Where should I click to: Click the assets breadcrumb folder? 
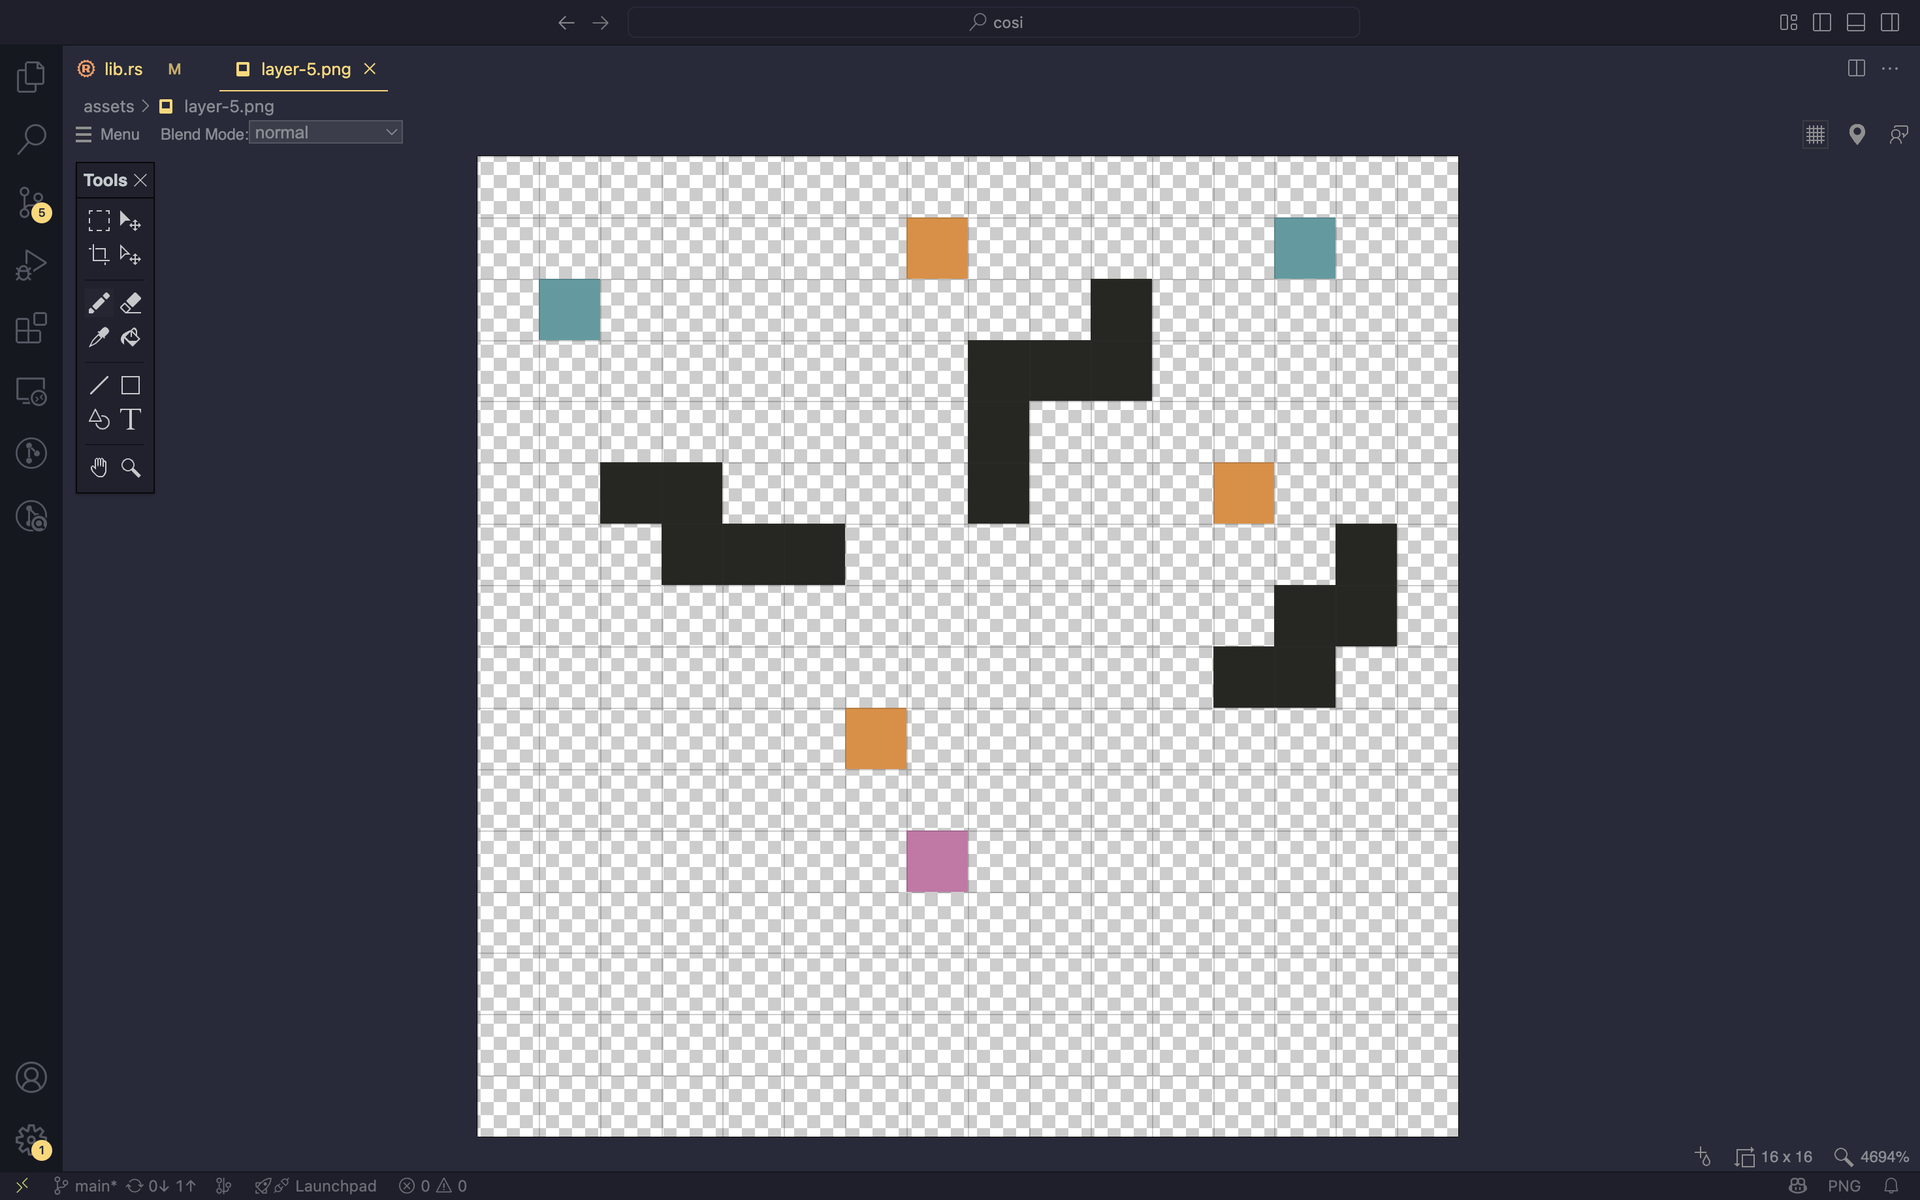pyautogui.click(x=108, y=106)
